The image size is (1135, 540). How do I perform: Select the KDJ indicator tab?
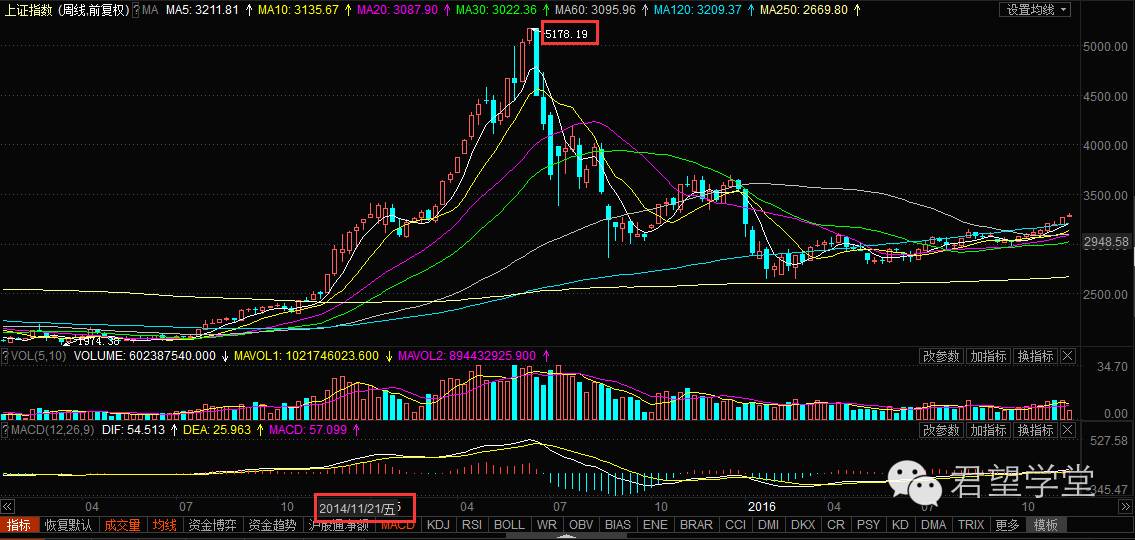tap(437, 525)
